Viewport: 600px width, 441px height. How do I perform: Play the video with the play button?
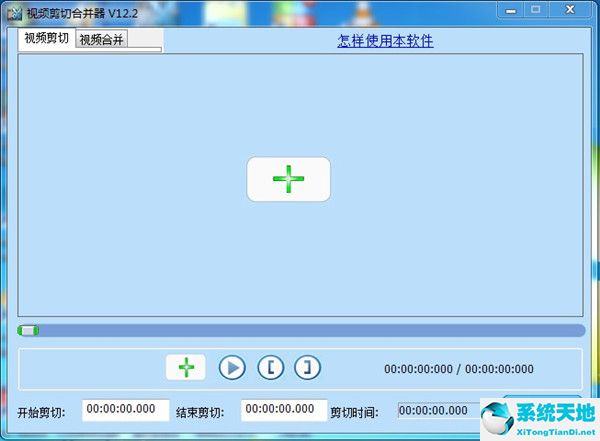[232, 368]
